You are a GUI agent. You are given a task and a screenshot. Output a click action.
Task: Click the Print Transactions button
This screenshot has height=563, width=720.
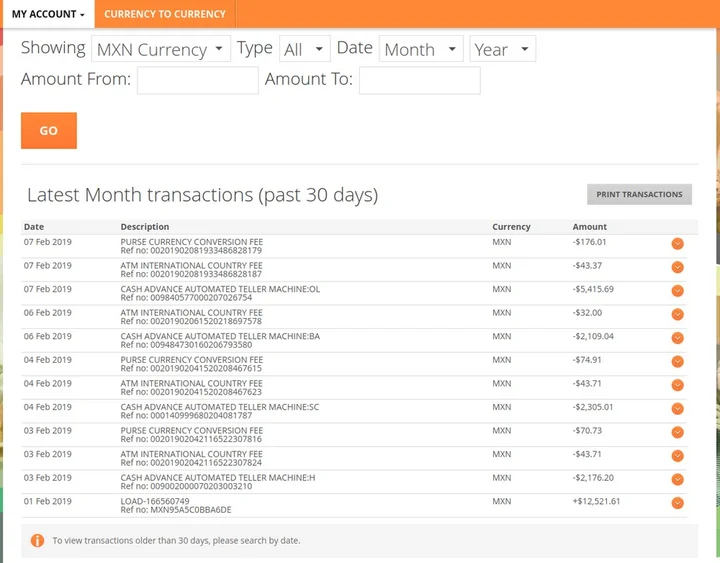click(639, 195)
